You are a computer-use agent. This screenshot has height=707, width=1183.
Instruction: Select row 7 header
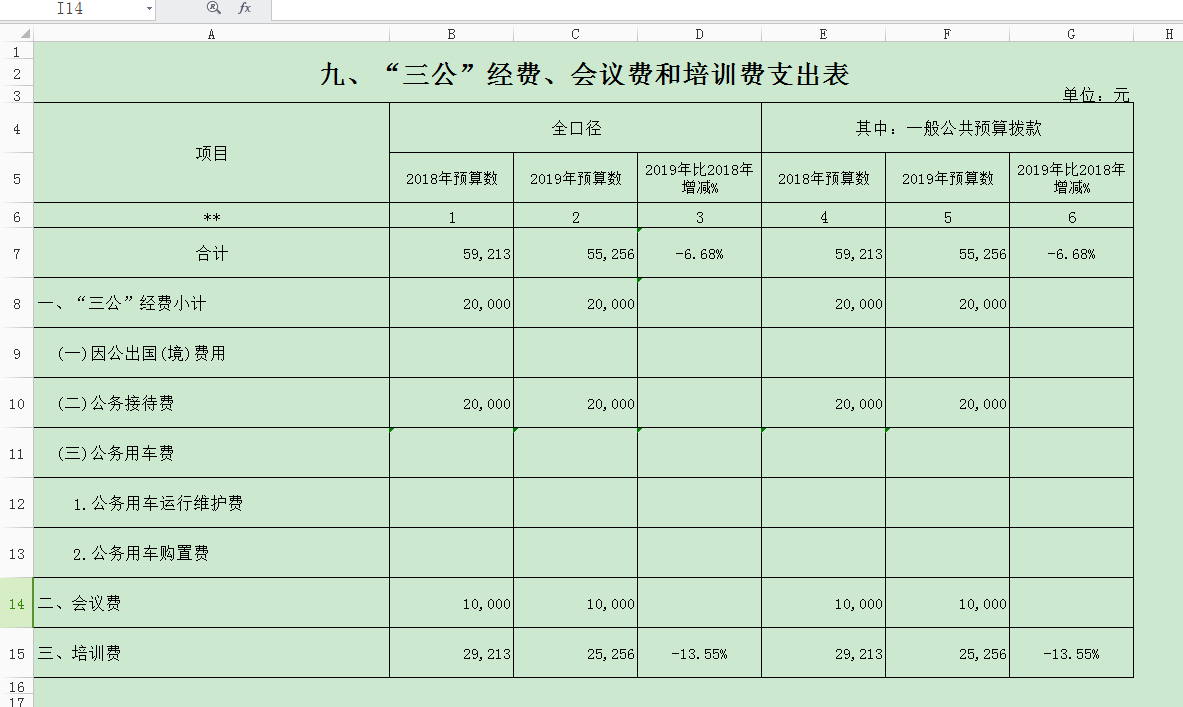click(x=16, y=253)
